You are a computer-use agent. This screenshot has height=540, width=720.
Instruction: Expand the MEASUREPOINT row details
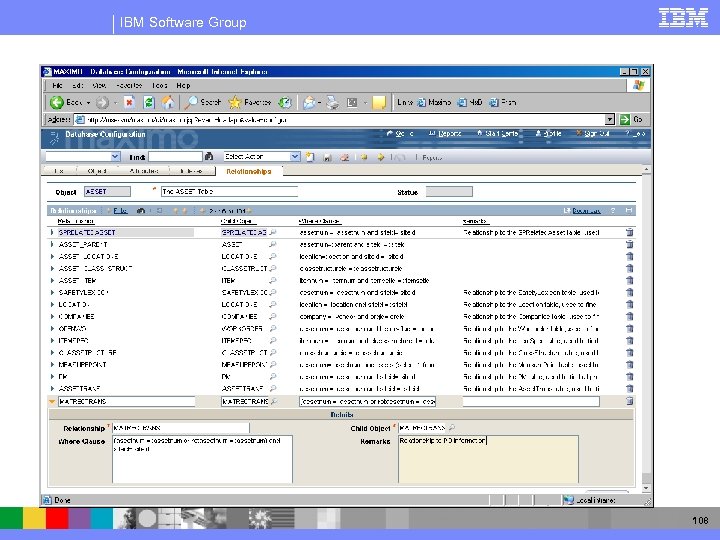coord(52,365)
